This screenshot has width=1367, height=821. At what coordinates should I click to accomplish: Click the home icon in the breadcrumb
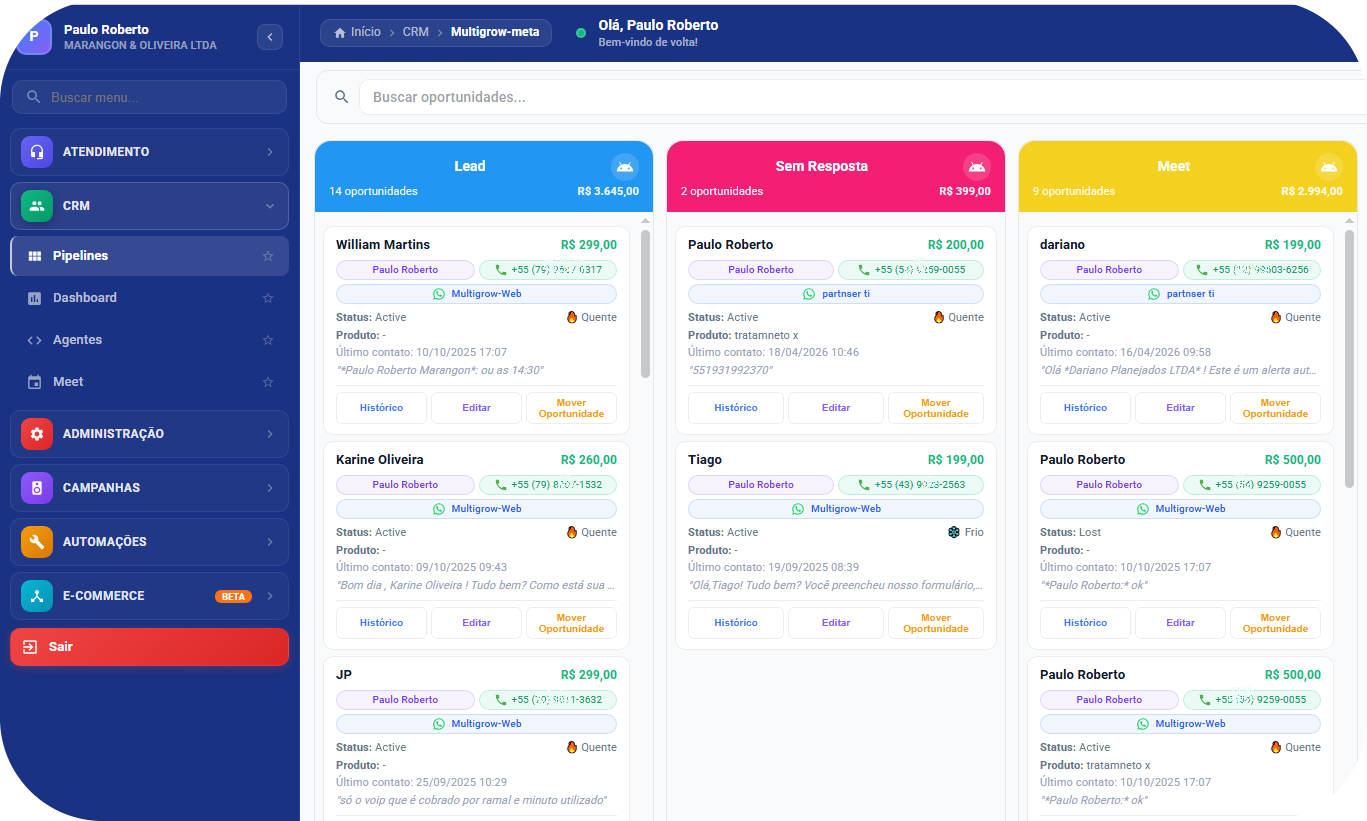pos(340,32)
